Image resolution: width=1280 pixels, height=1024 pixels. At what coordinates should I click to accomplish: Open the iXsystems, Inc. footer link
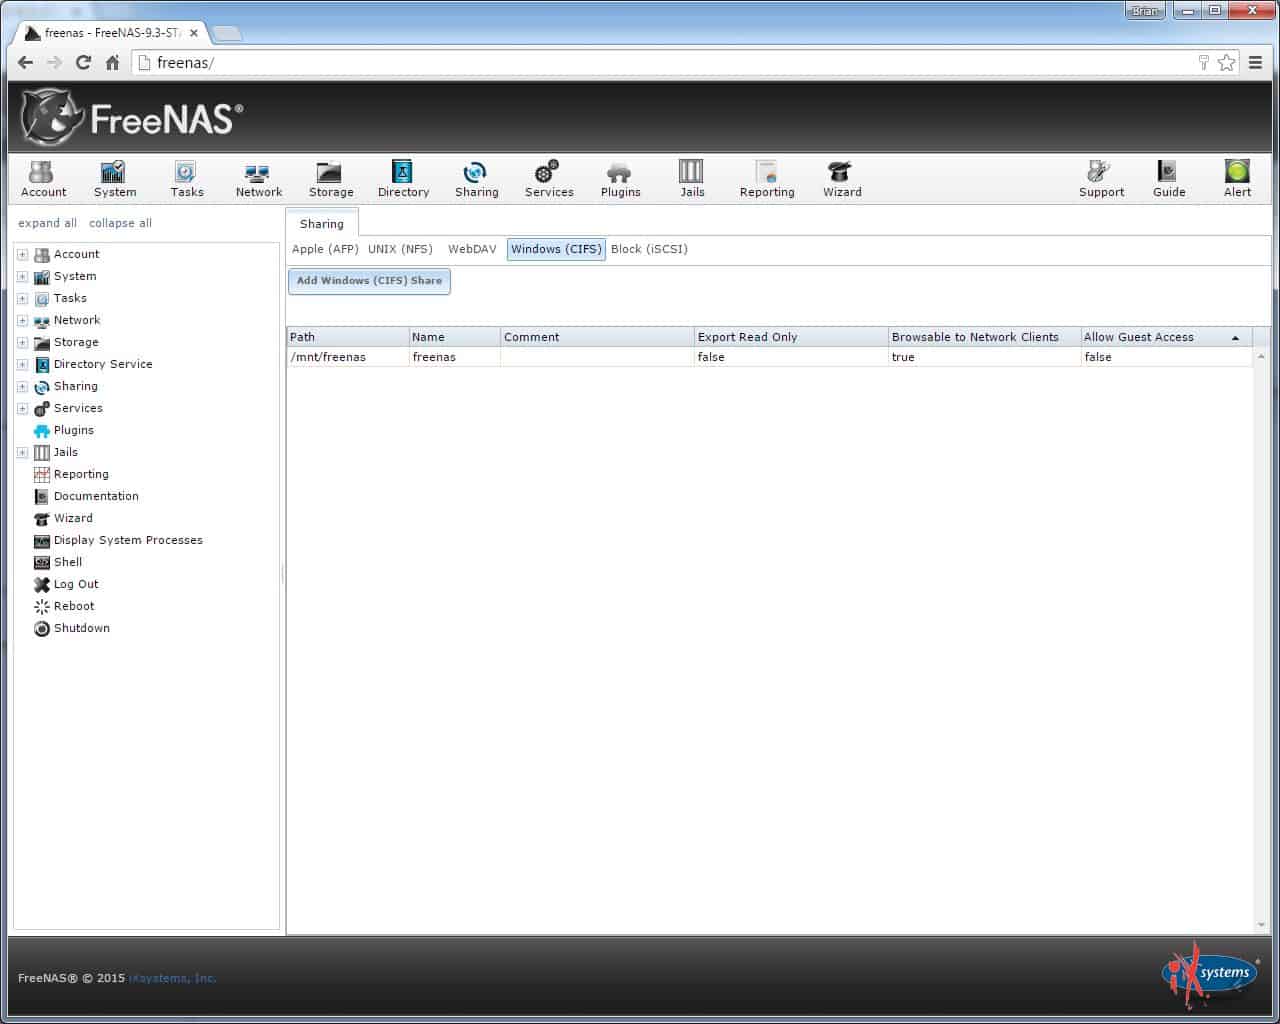point(173,978)
